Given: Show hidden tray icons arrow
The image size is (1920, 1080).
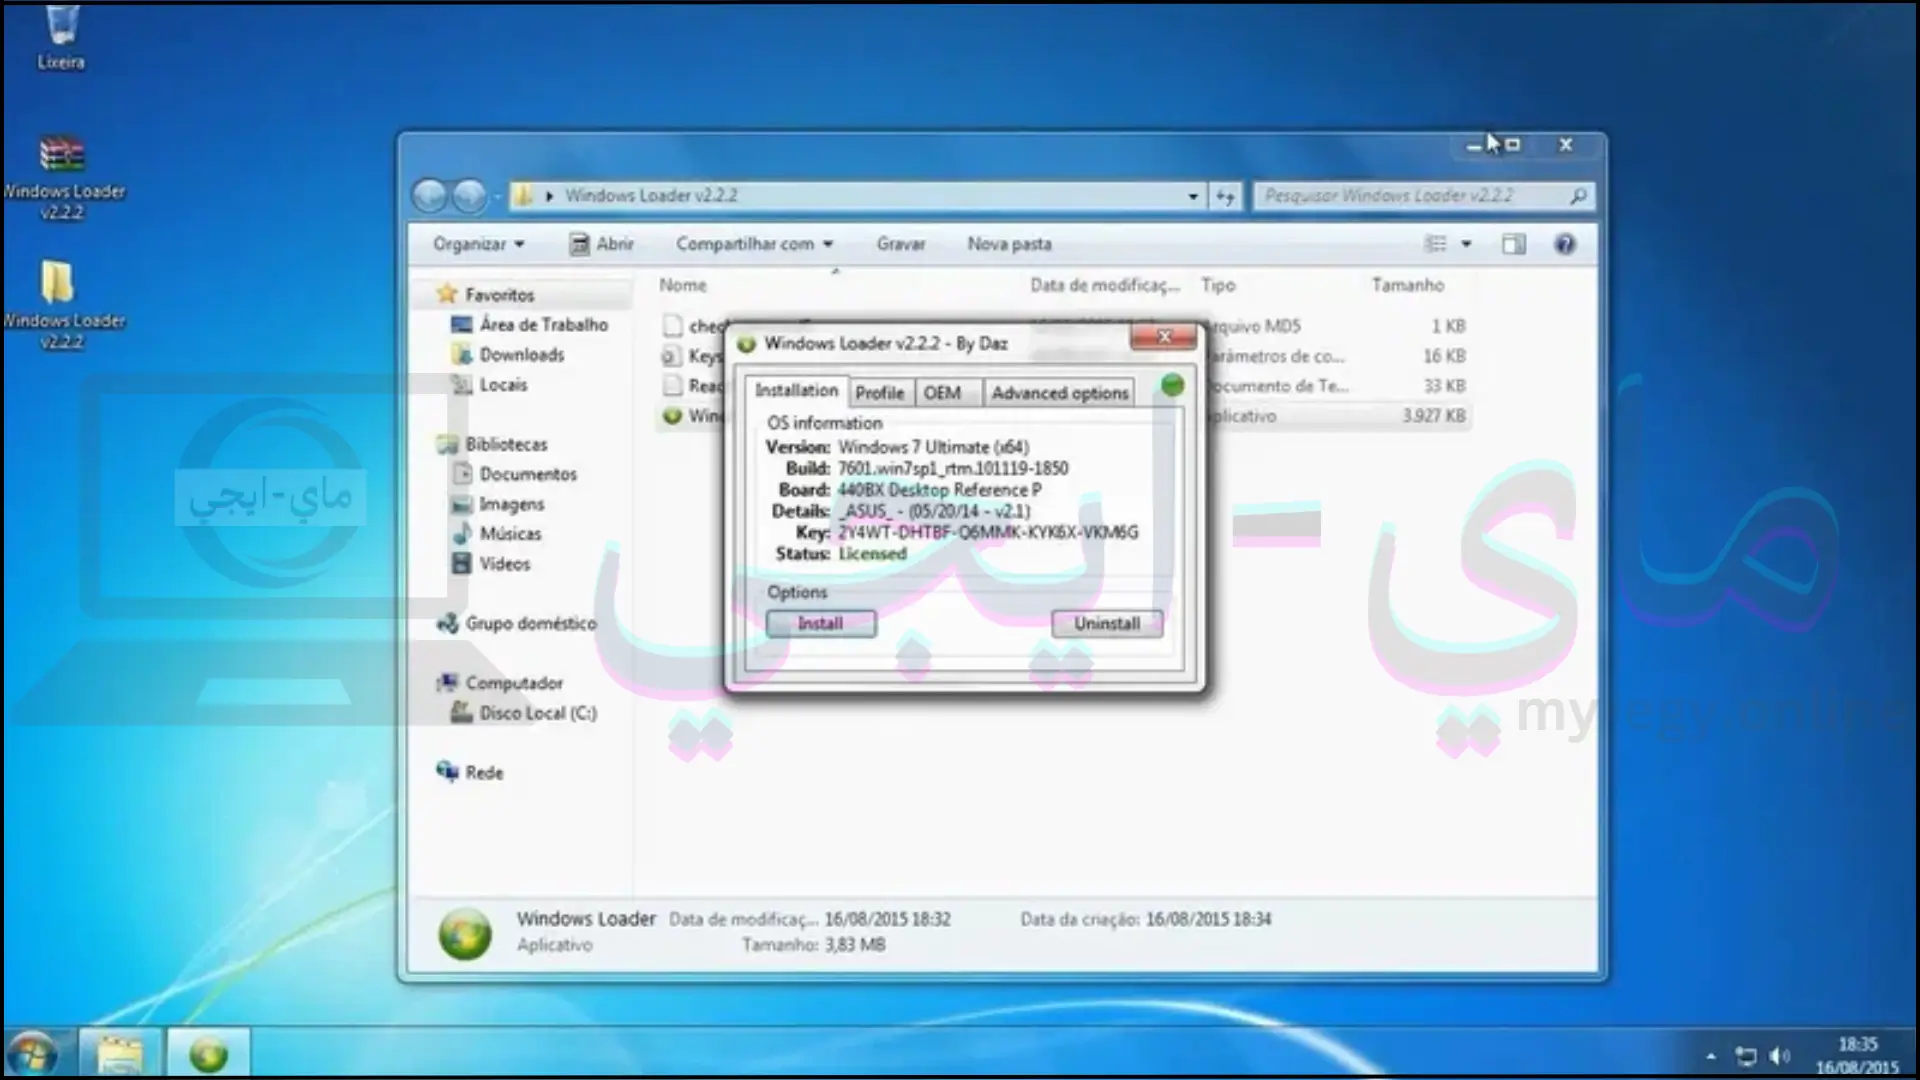Looking at the screenshot, I should click(x=1711, y=1056).
